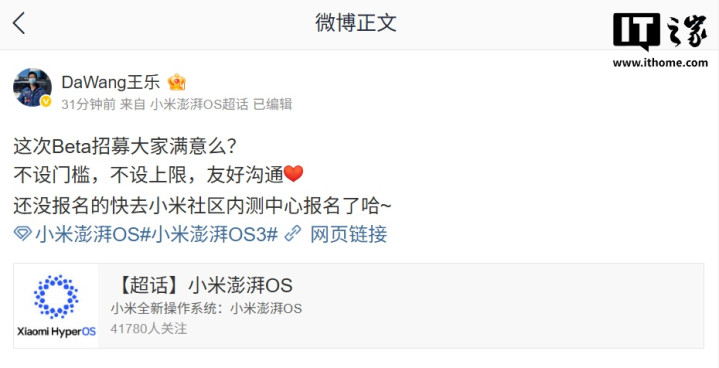719x368 pixels.
Task: Click the IT之家 logo watermark
Action: [x=660, y=31]
